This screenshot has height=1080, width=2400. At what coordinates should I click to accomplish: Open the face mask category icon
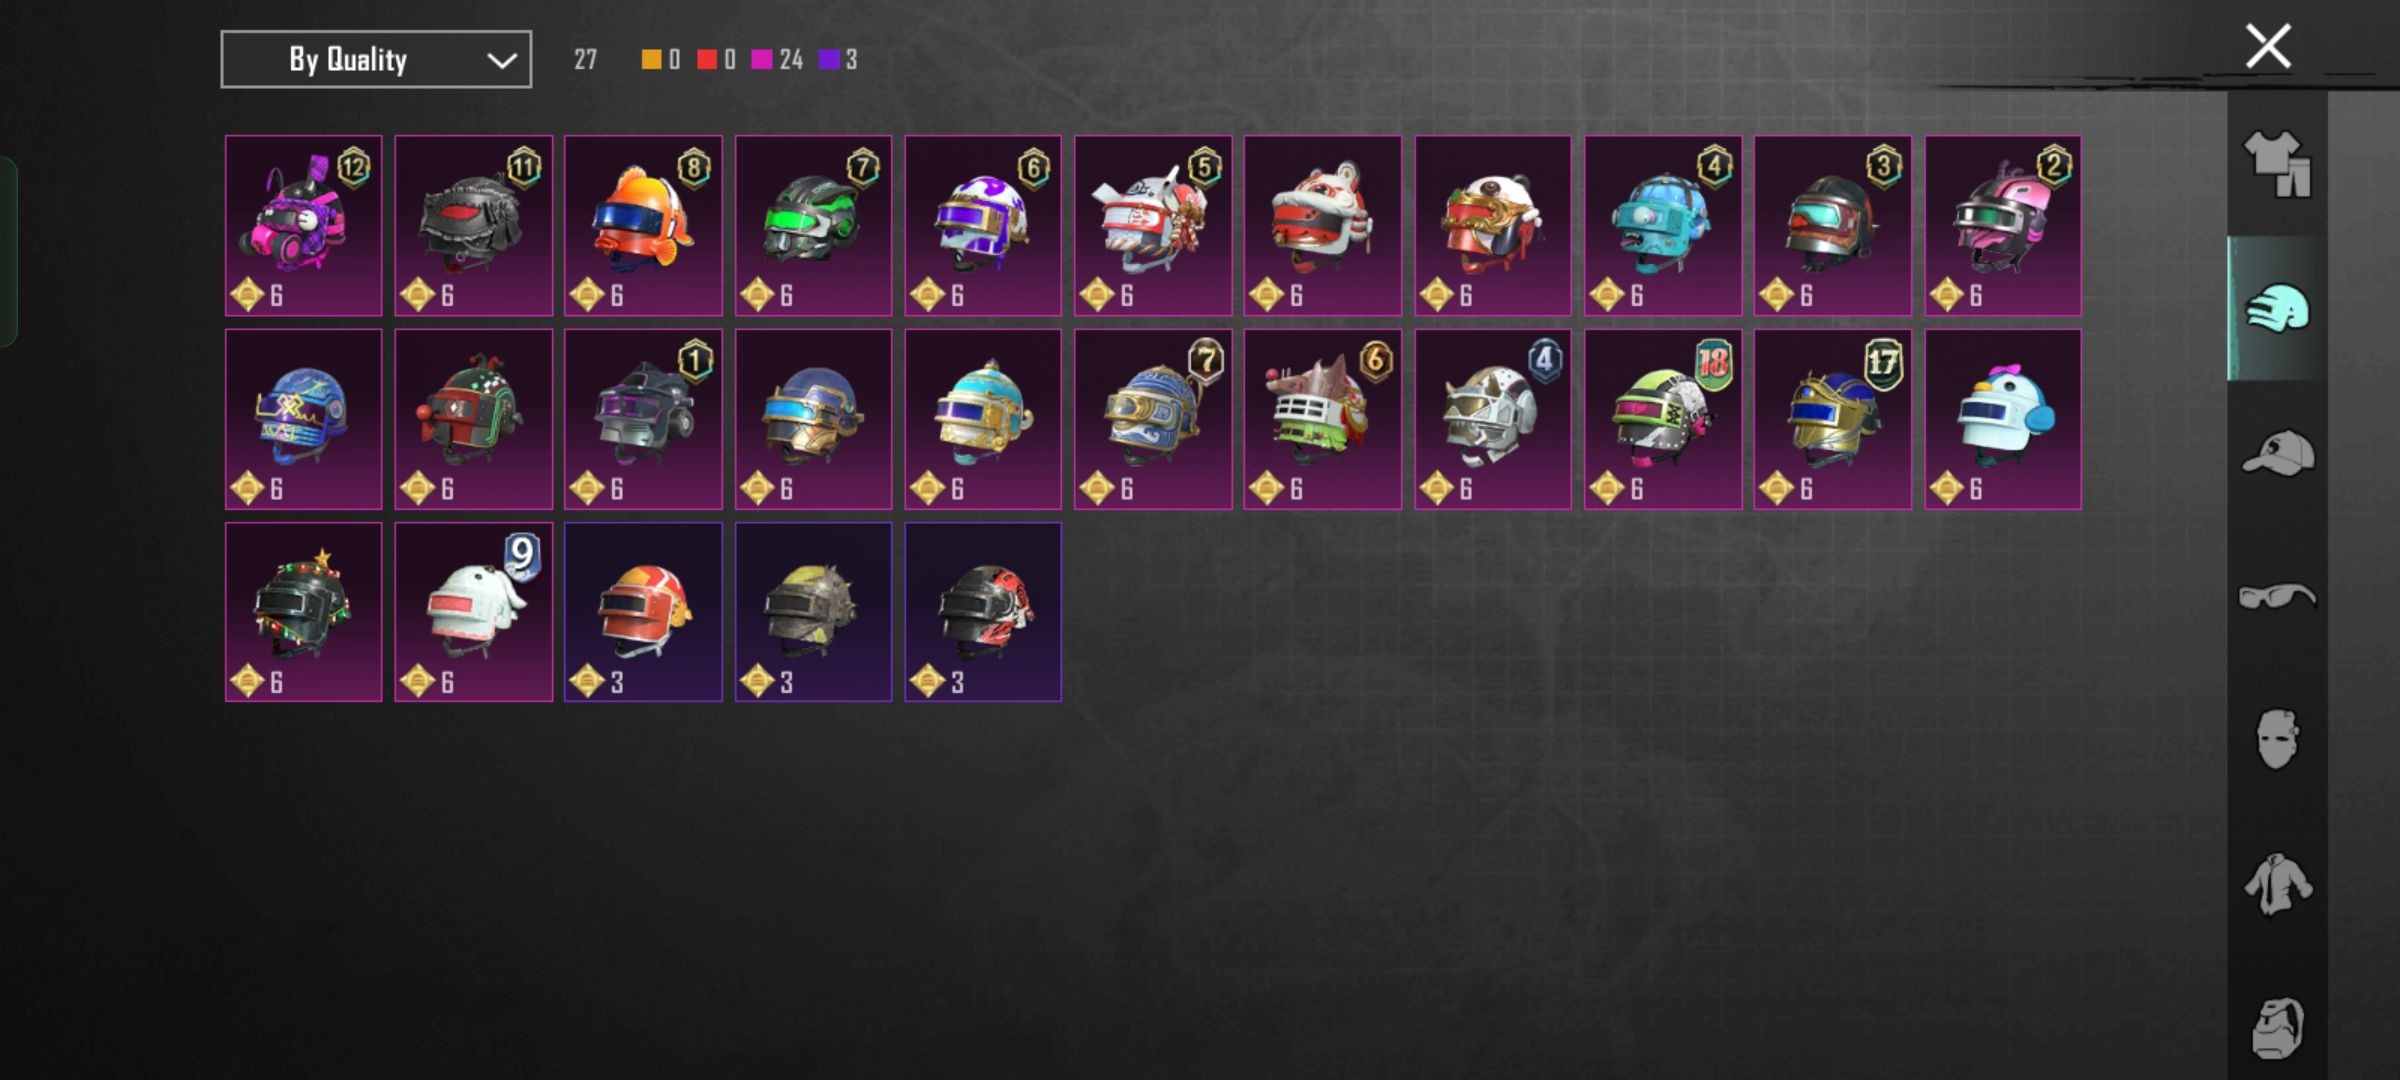click(2277, 740)
